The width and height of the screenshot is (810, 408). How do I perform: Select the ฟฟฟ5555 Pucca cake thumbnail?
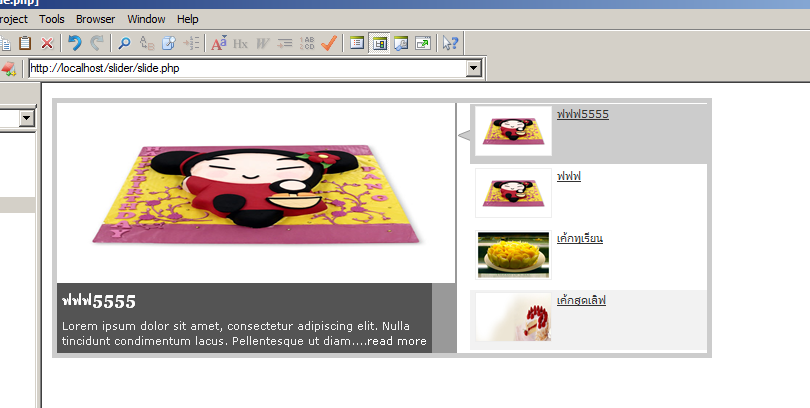[x=513, y=131]
